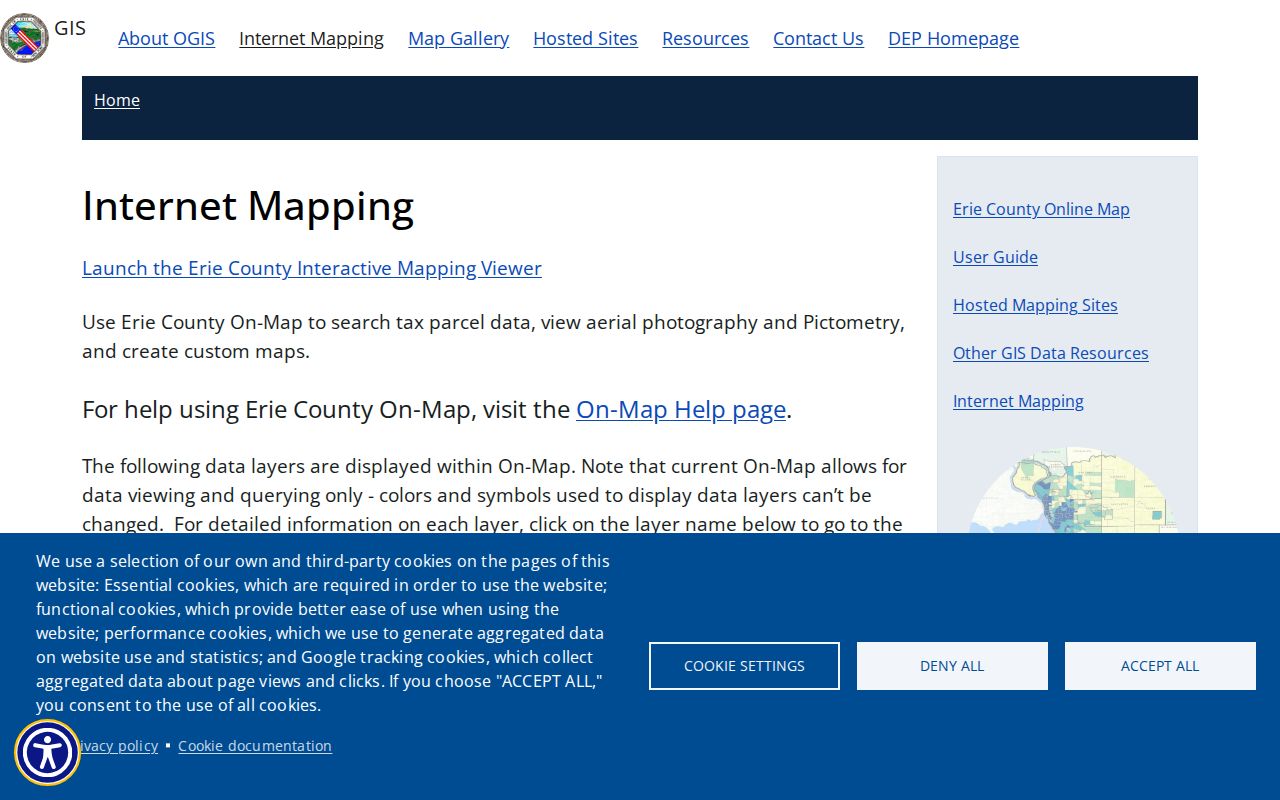Click the Erie County seal logo

[x=24, y=38]
